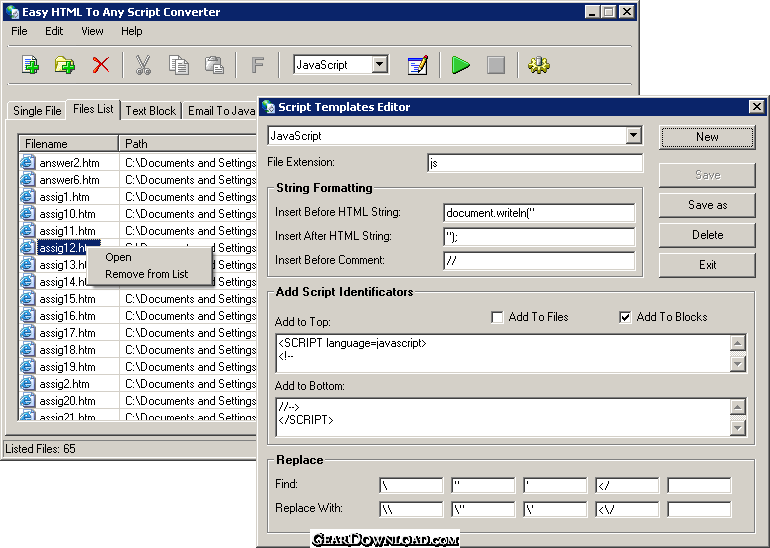Select the Files List tab

(x=93, y=109)
